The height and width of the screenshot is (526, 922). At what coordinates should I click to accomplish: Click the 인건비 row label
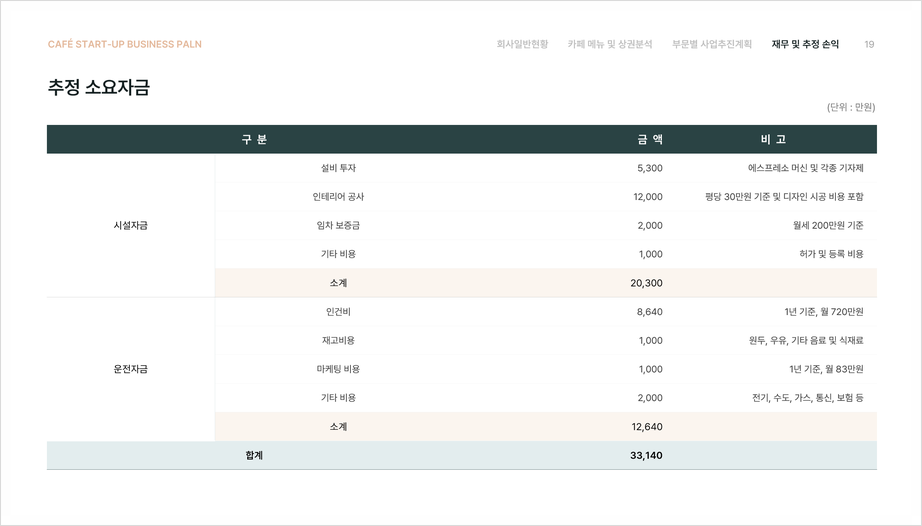click(338, 311)
